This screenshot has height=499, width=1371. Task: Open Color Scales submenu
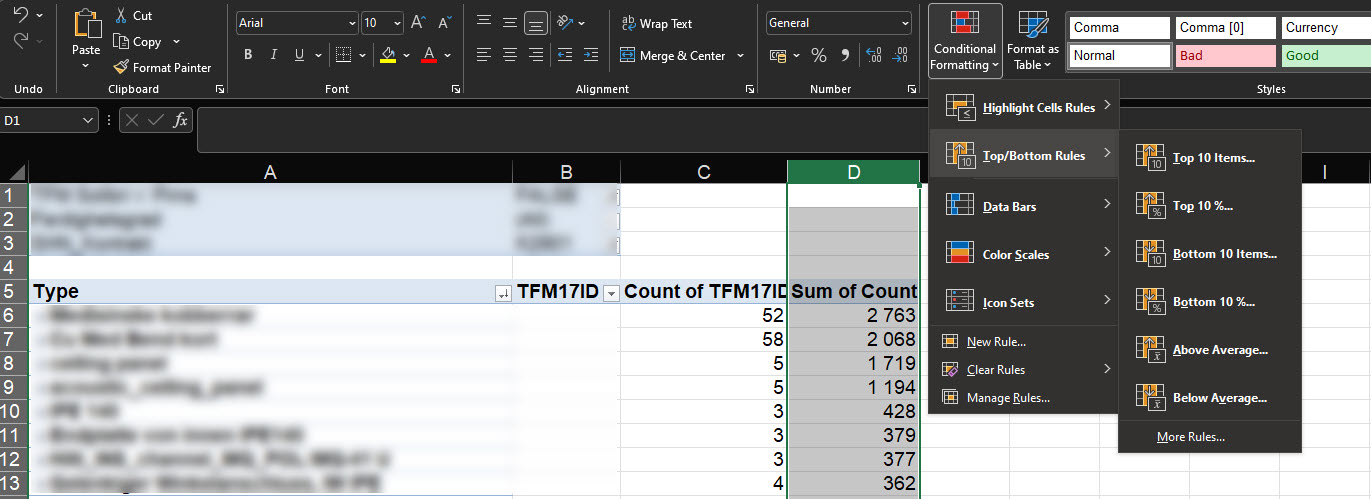point(1024,254)
